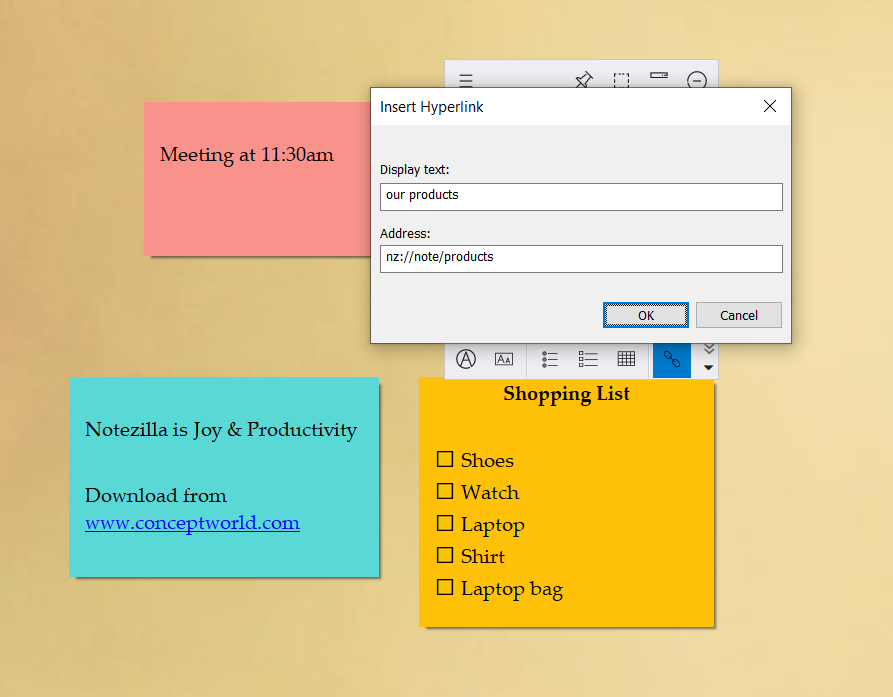
Task: Activate selection mode (dashed rectangle icon)
Action: click(x=621, y=81)
